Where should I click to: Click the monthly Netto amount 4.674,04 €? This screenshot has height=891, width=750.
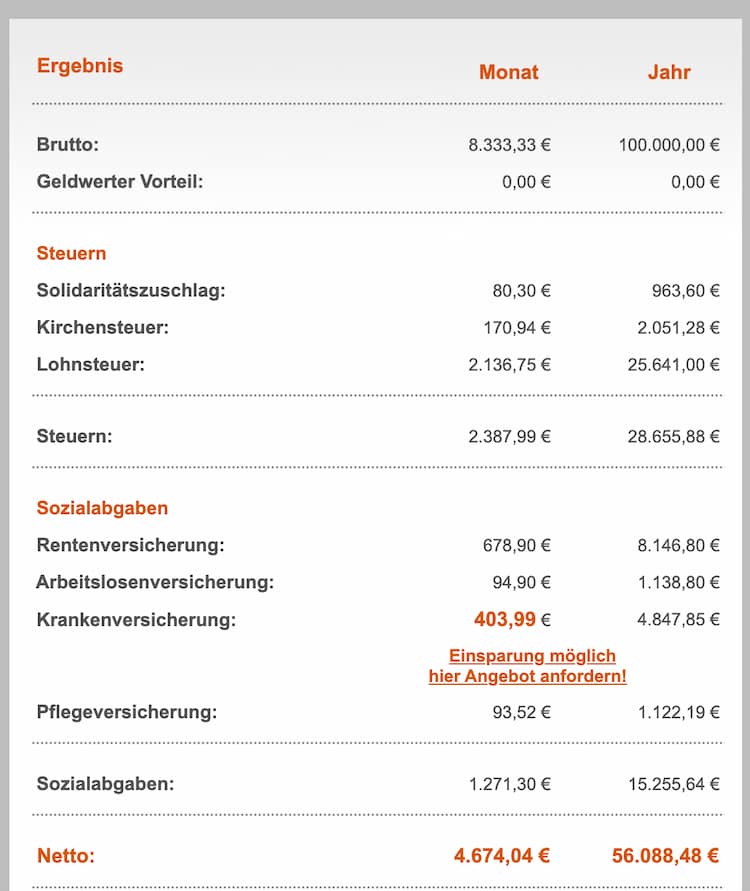(501, 856)
